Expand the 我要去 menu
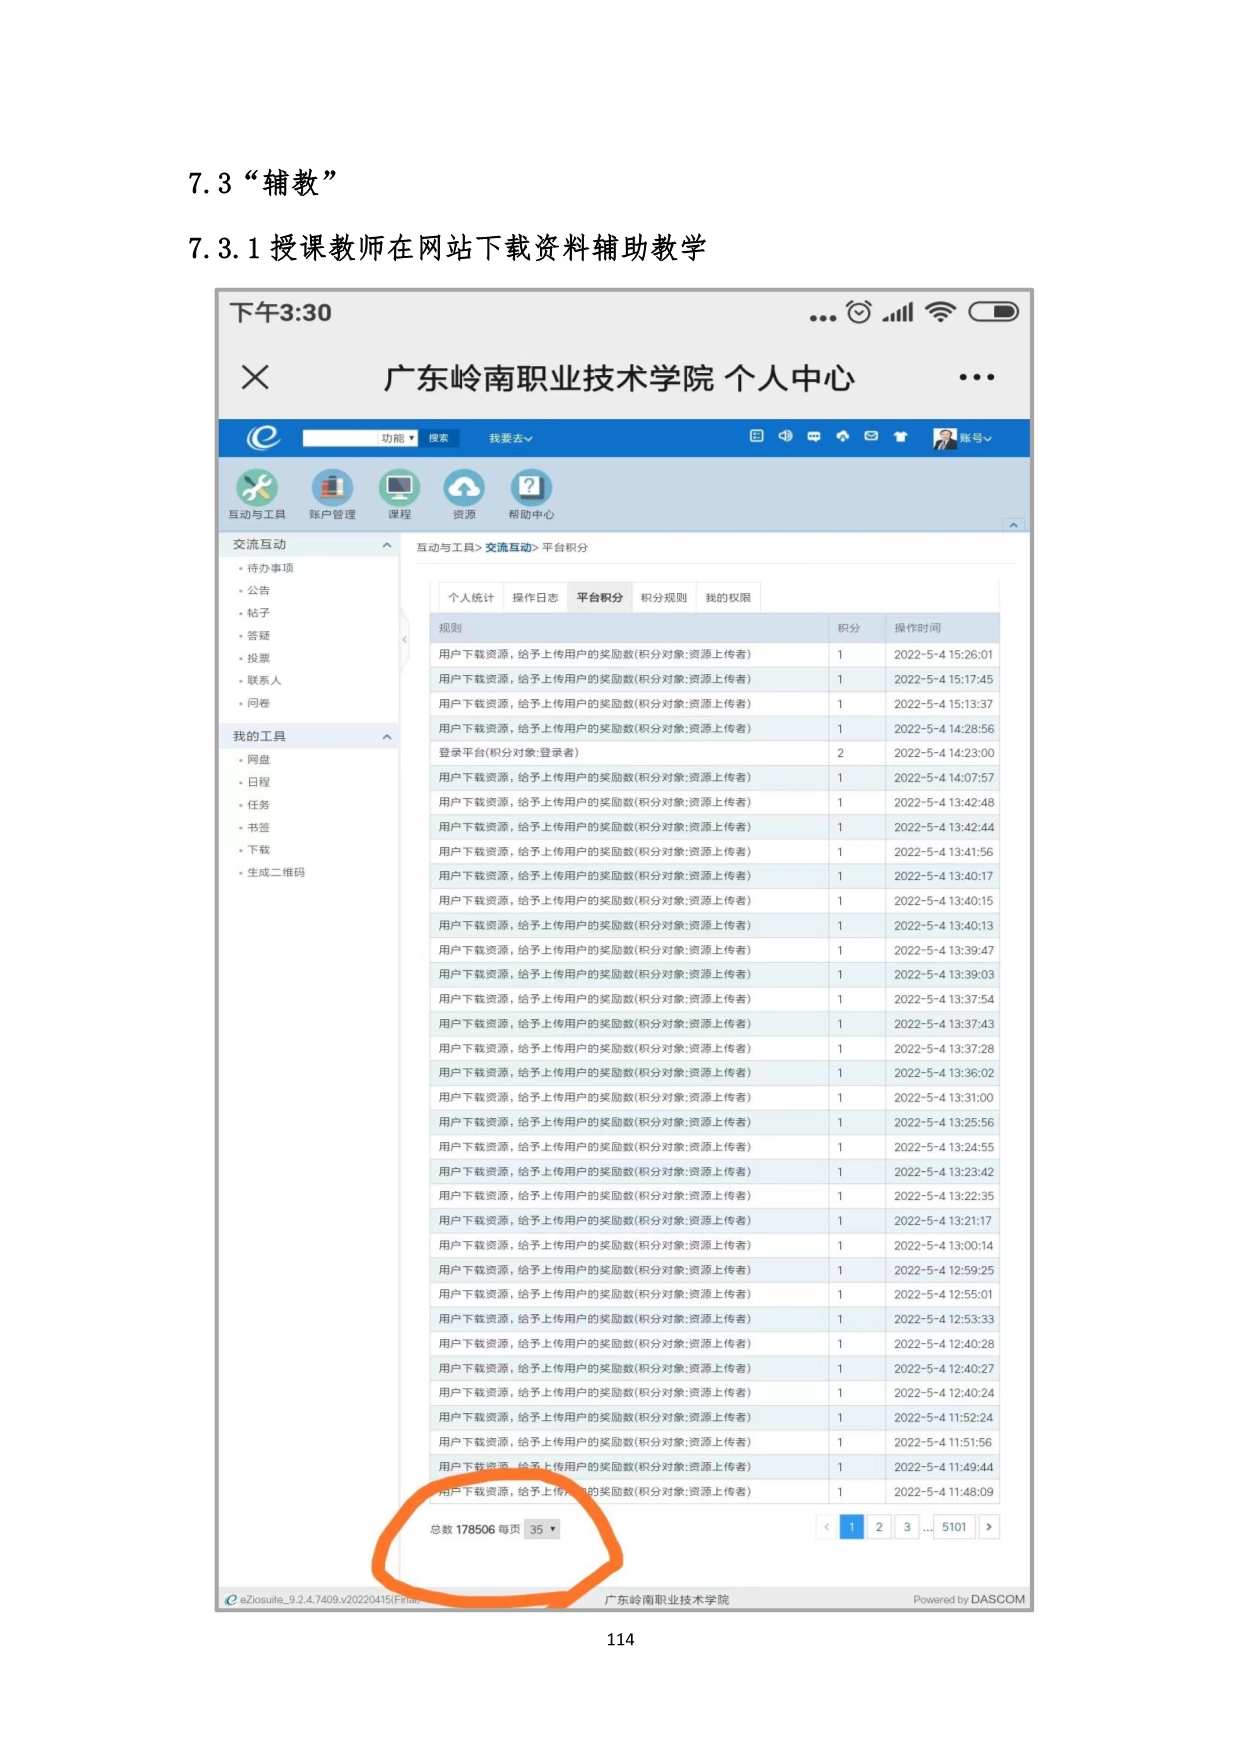This screenshot has width=1240, height=1753. (x=510, y=438)
